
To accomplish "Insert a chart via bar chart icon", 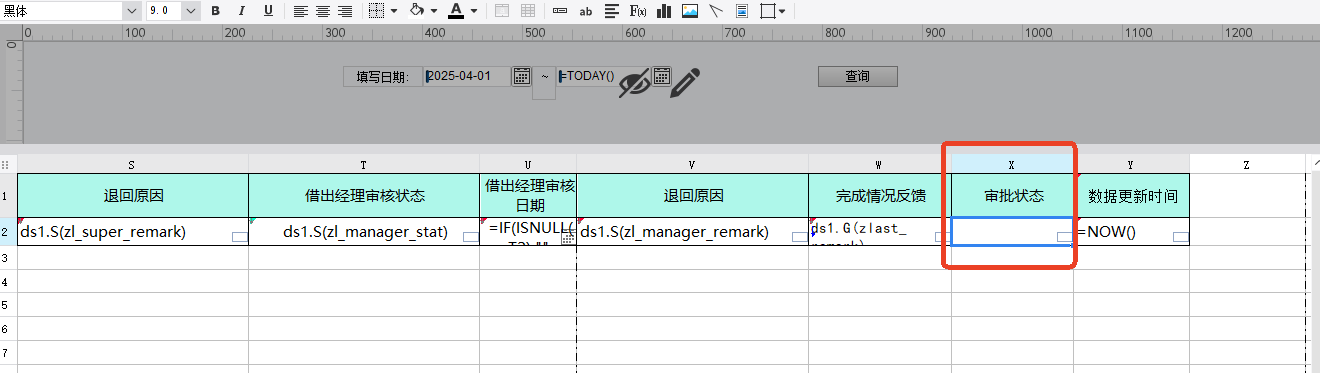I will 664,11.
